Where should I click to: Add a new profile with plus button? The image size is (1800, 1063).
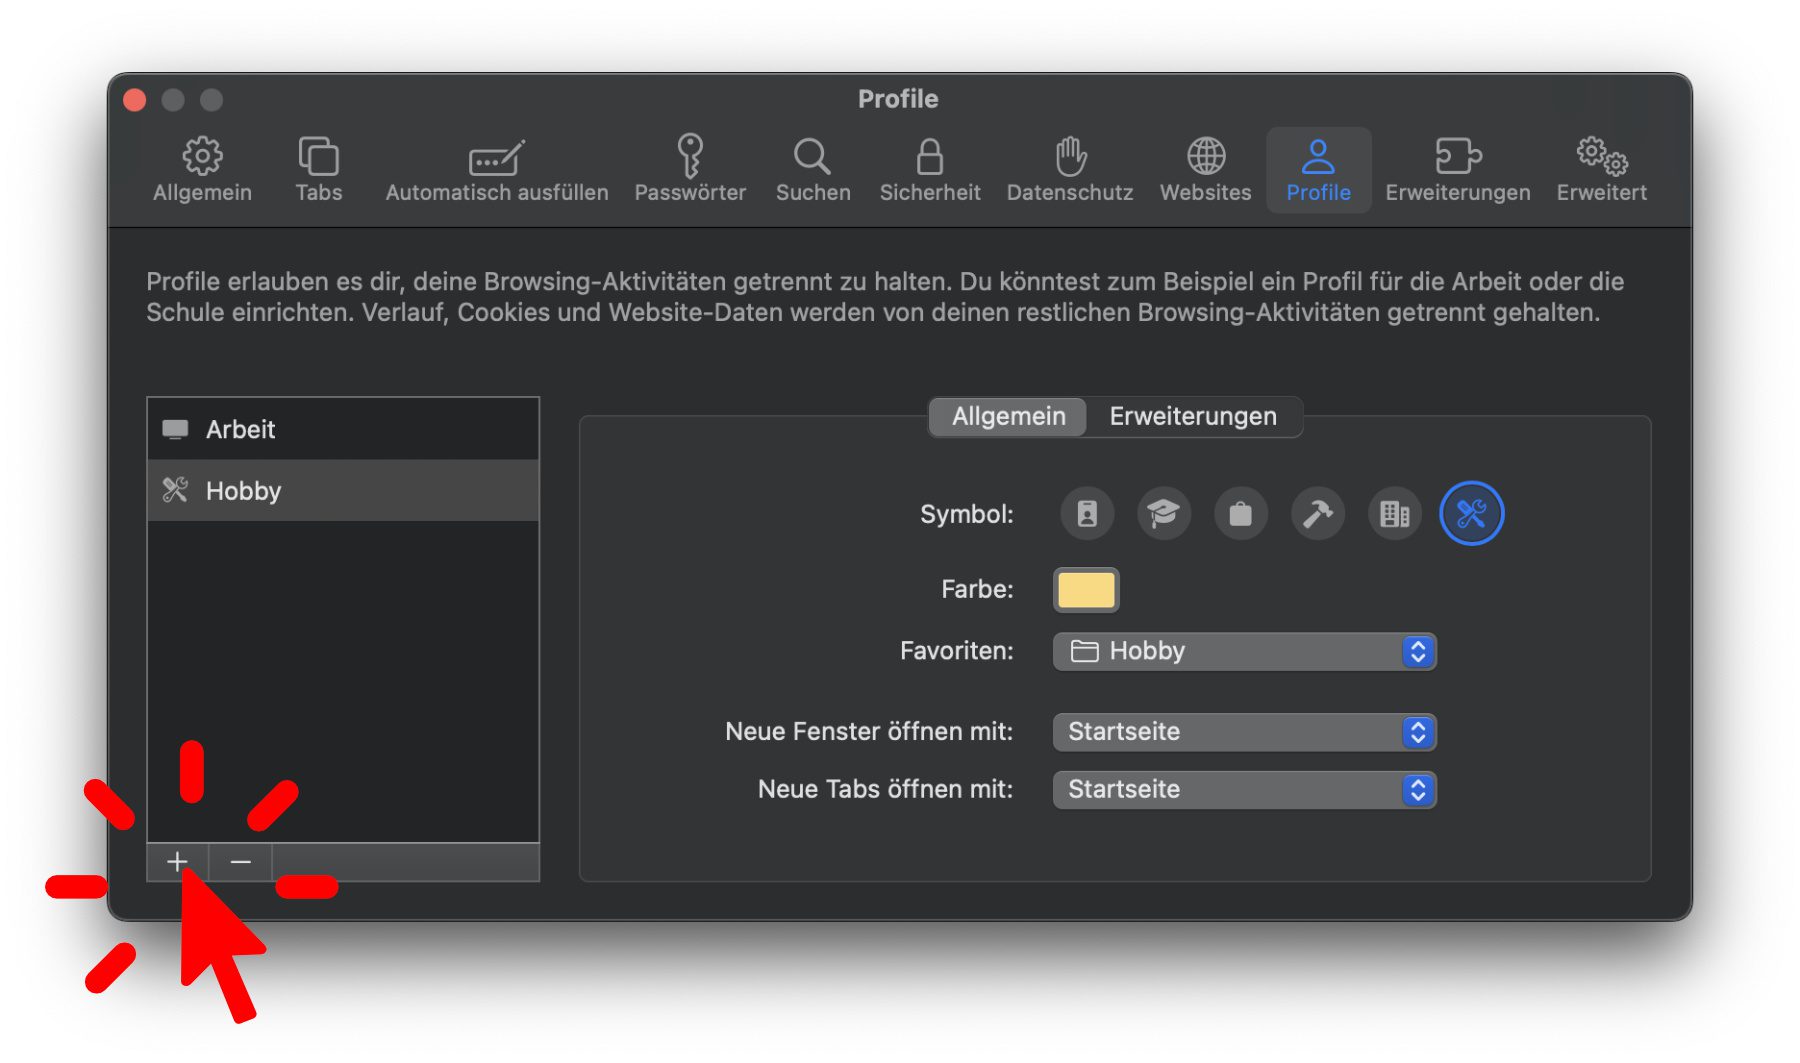coord(177,861)
